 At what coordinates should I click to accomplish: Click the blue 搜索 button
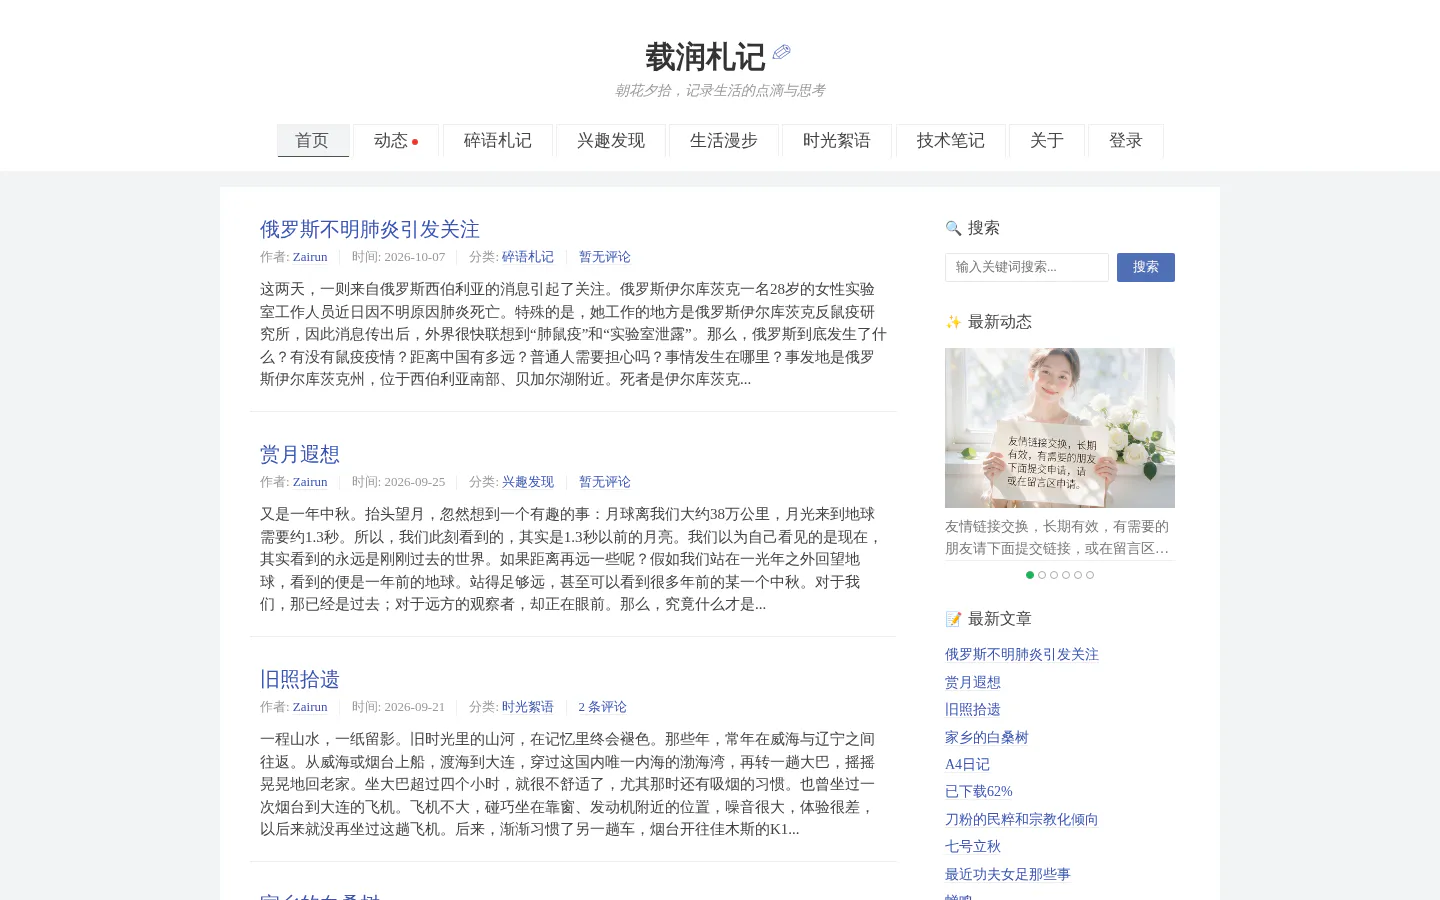(1146, 267)
